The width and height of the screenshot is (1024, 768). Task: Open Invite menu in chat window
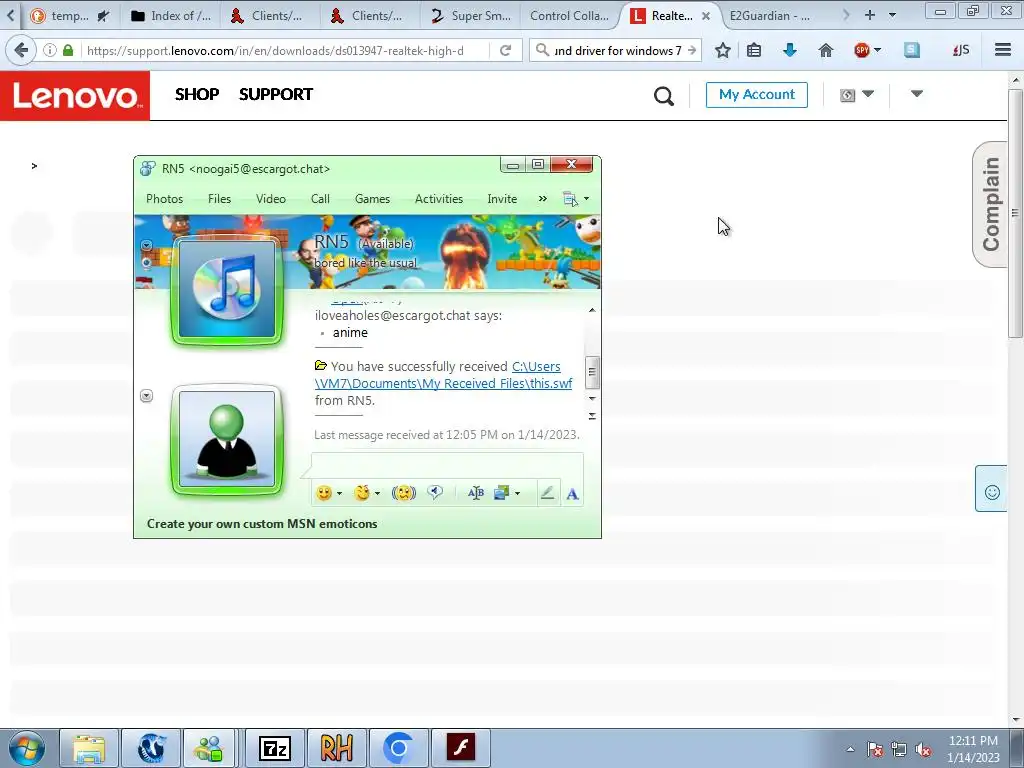coord(502,199)
